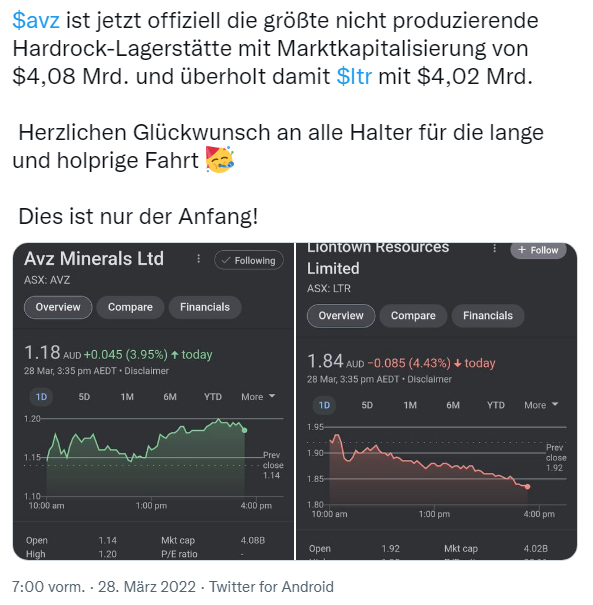Select the YTD range on the LTR chart

(495, 405)
